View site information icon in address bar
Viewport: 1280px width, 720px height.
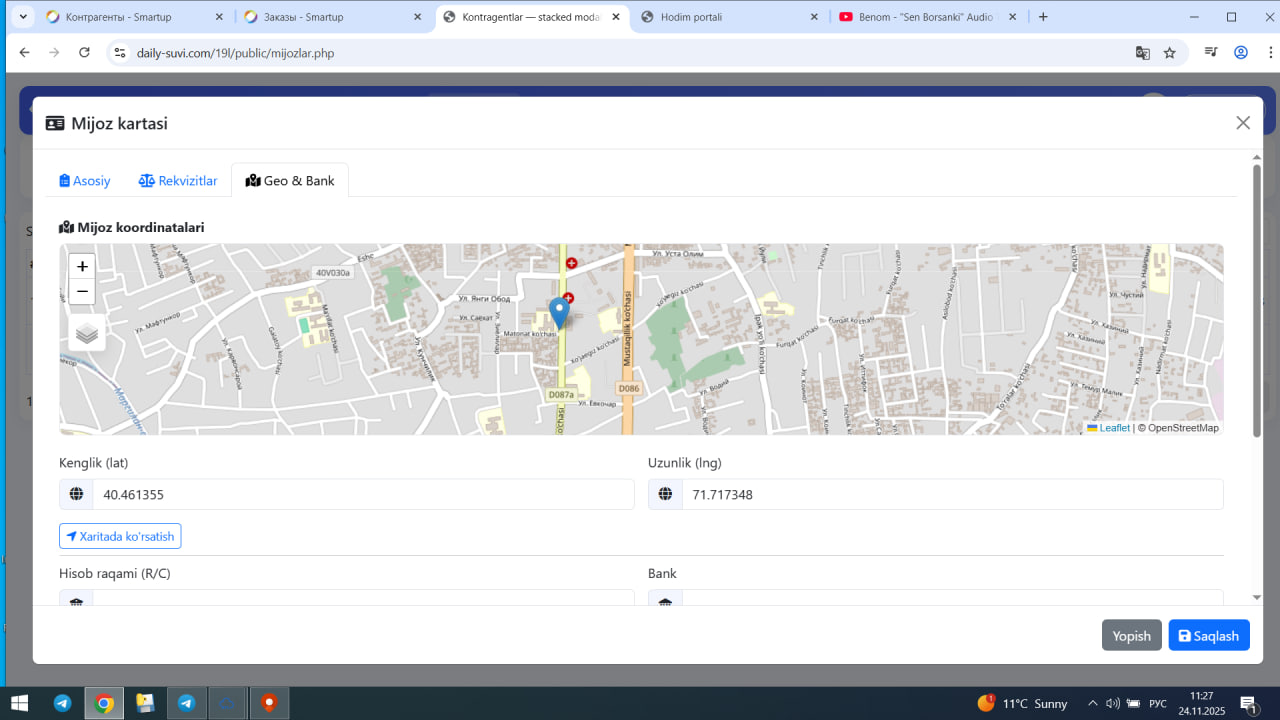(x=120, y=53)
